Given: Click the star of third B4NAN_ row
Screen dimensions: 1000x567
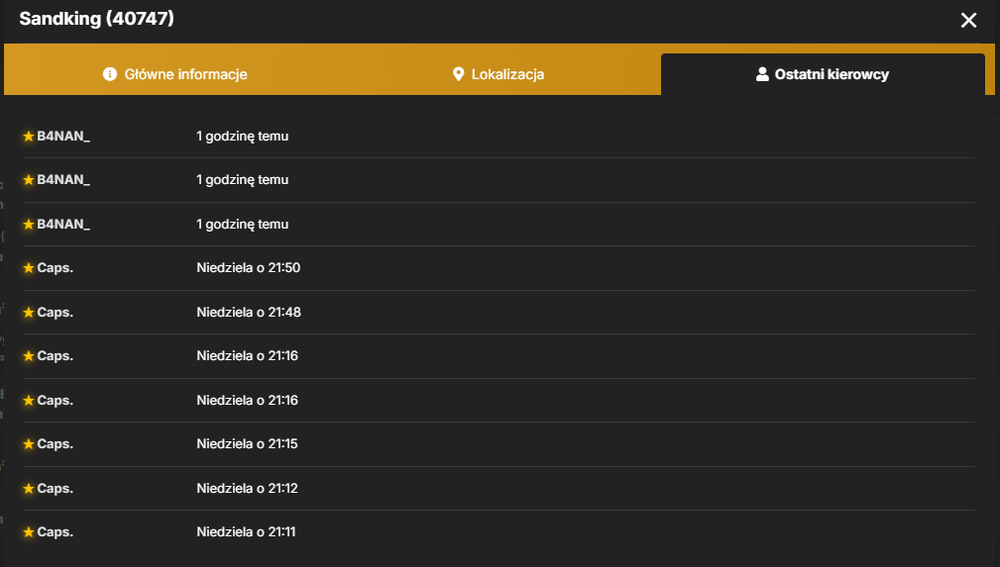Looking at the screenshot, I should [x=29, y=224].
